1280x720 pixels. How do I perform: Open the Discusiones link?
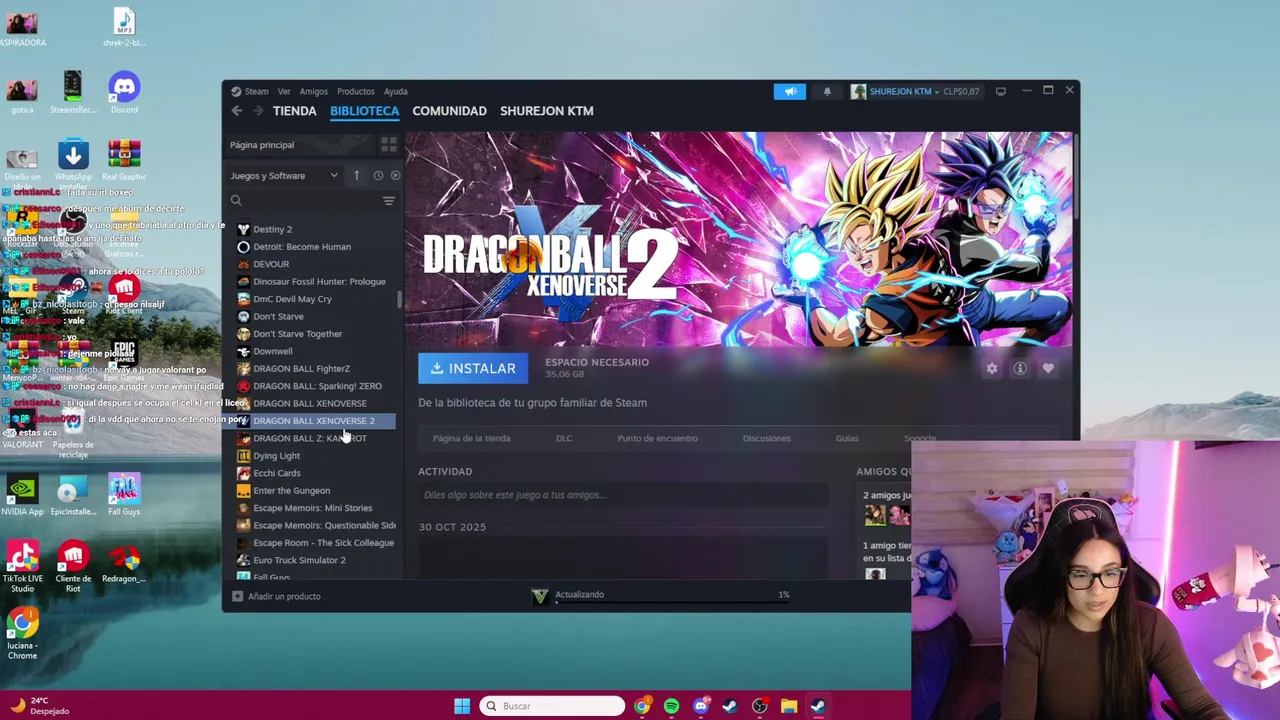click(x=766, y=438)
